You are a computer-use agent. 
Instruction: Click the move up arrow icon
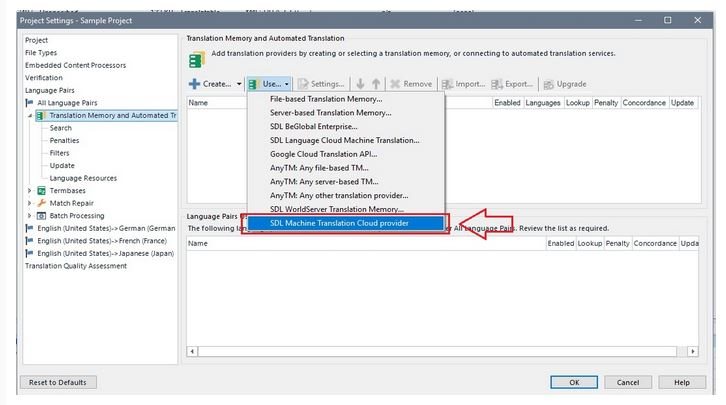point(376,84)
